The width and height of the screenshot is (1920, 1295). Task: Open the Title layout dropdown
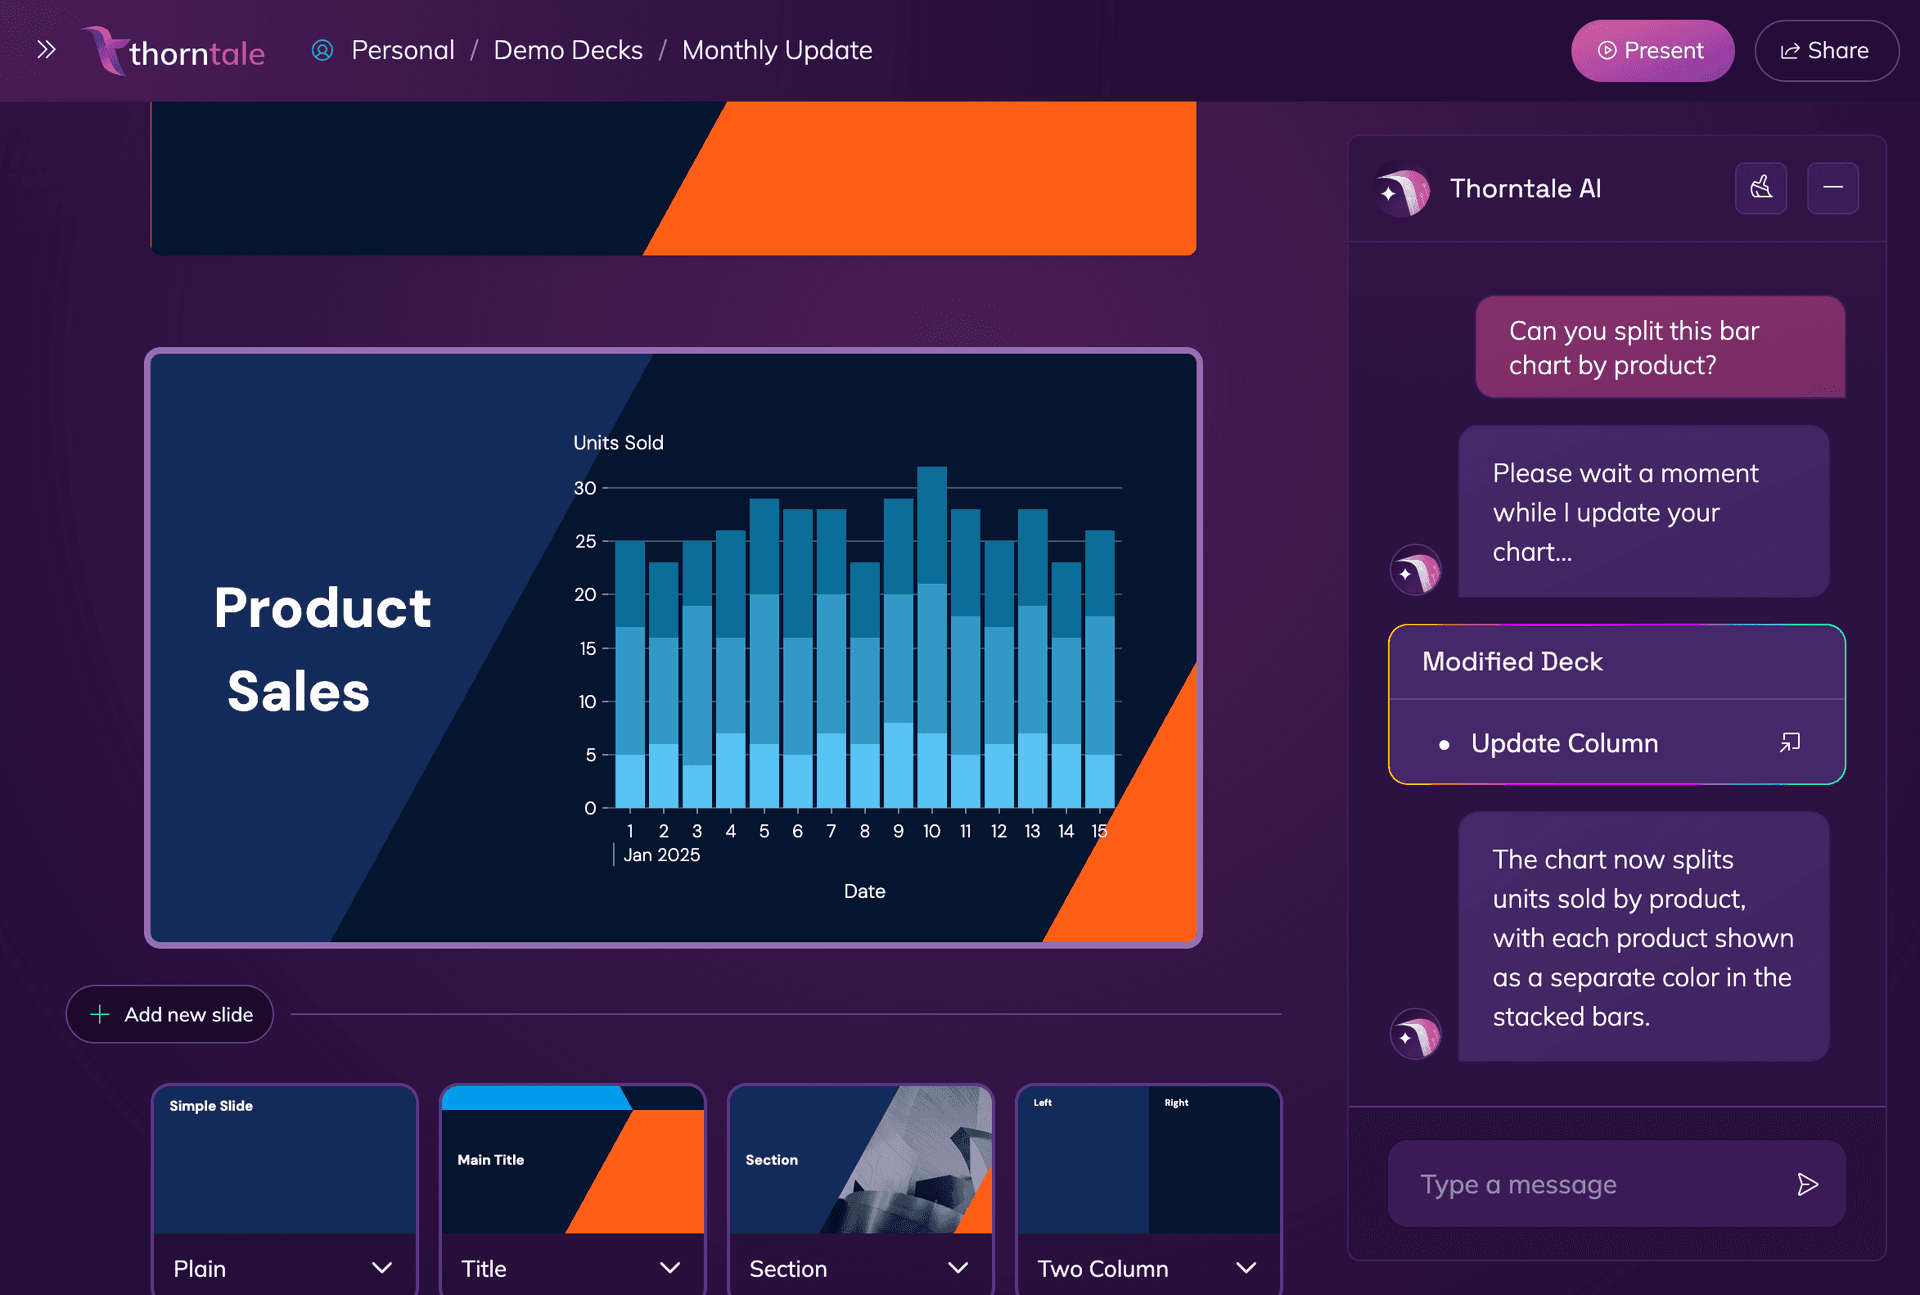coord(669,1267)
